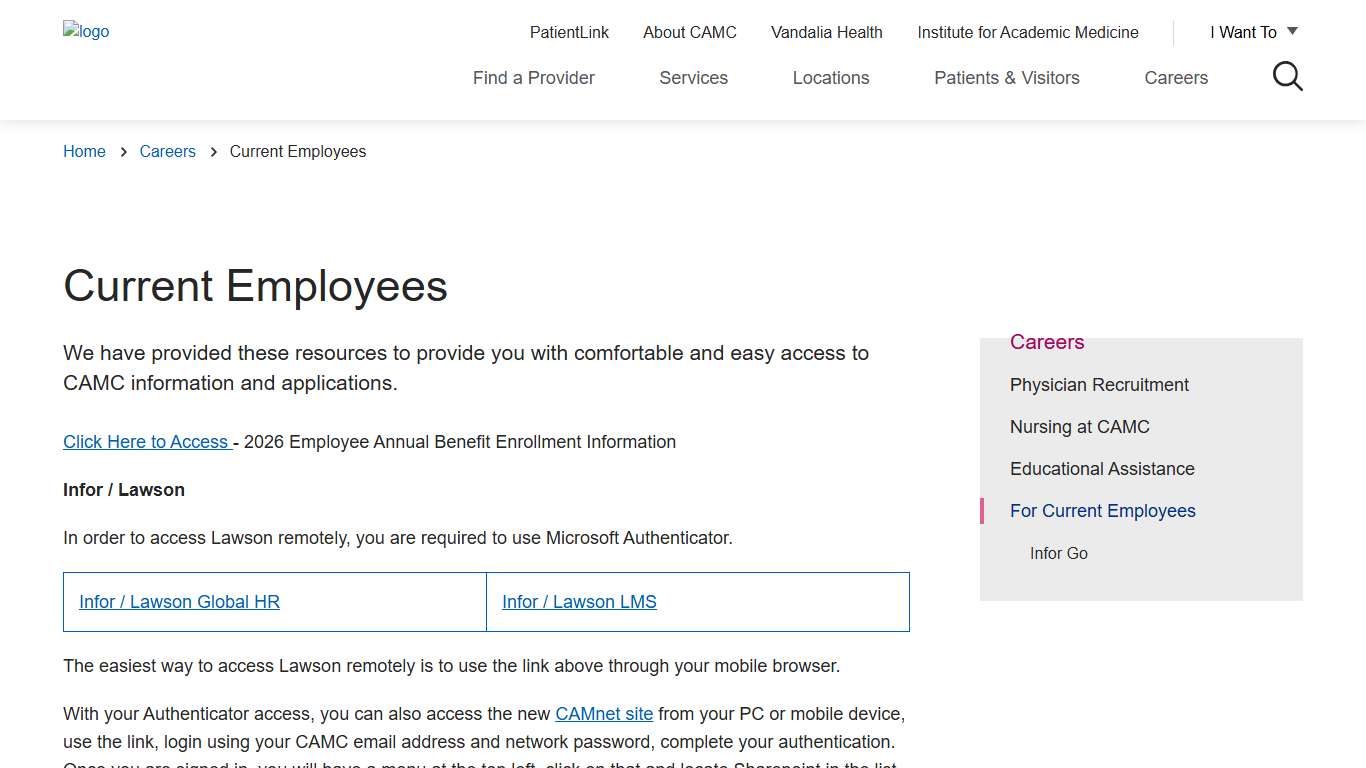Click the chevron after Home breadcrumb

click(122, 151)
